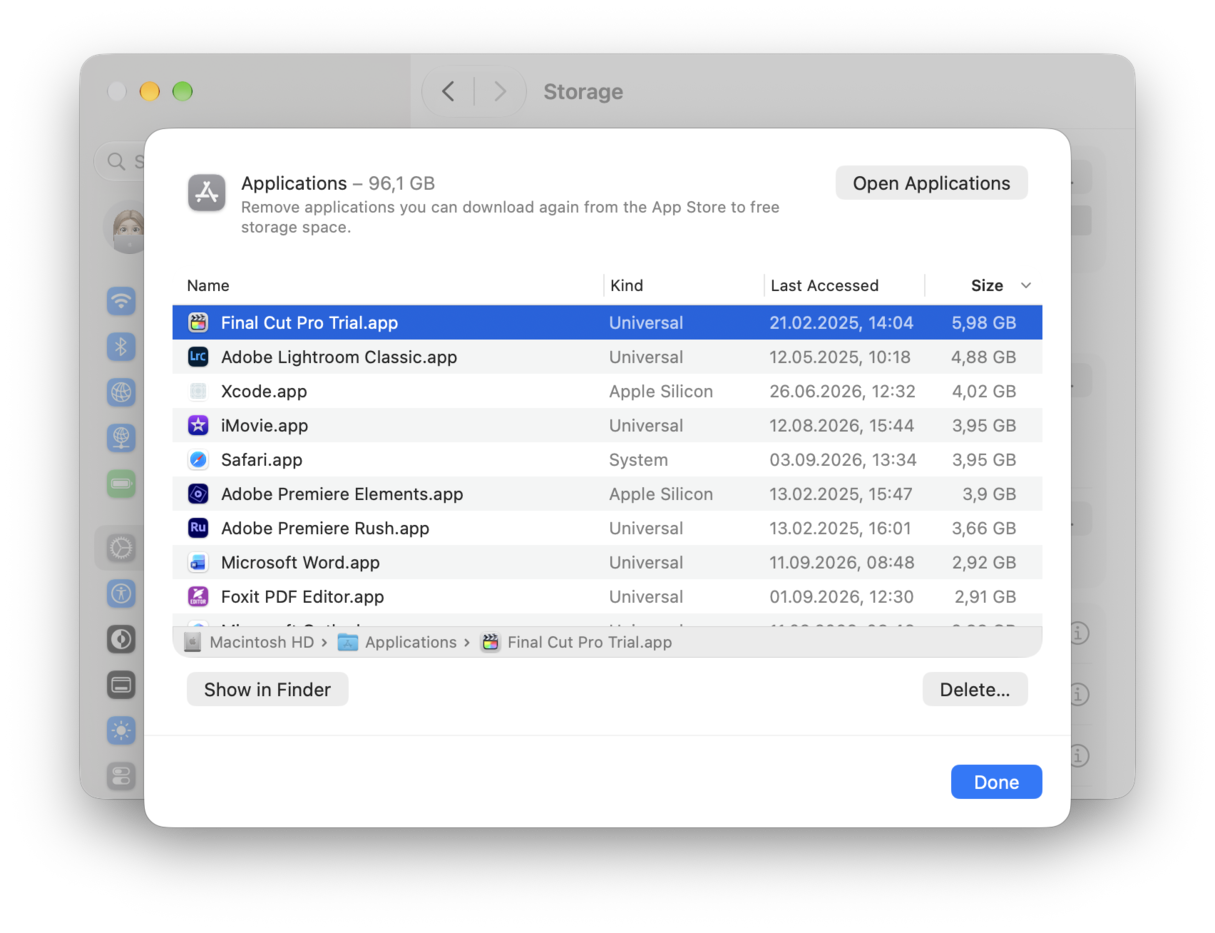Click the "Microsoft Word.app" file name
Screen dimensions: 1215x933
(300, 562)
